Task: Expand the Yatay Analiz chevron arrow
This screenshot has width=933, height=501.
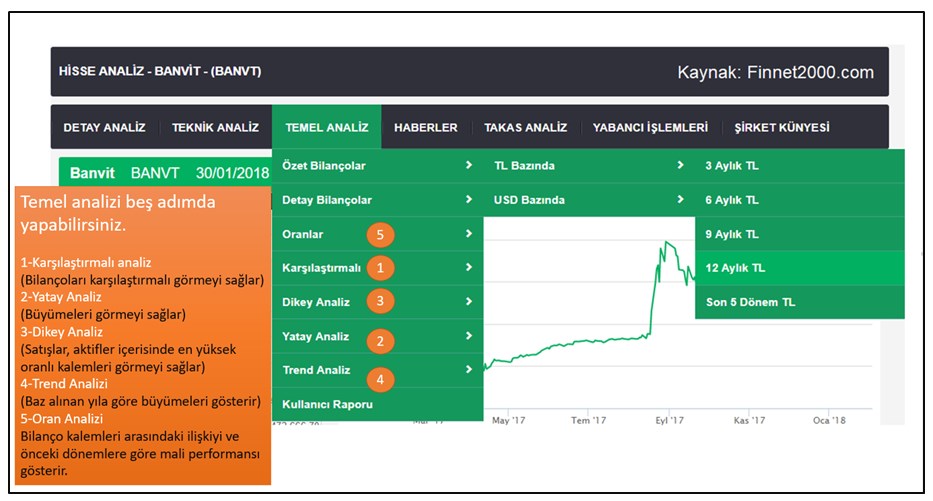Action: 469,336
